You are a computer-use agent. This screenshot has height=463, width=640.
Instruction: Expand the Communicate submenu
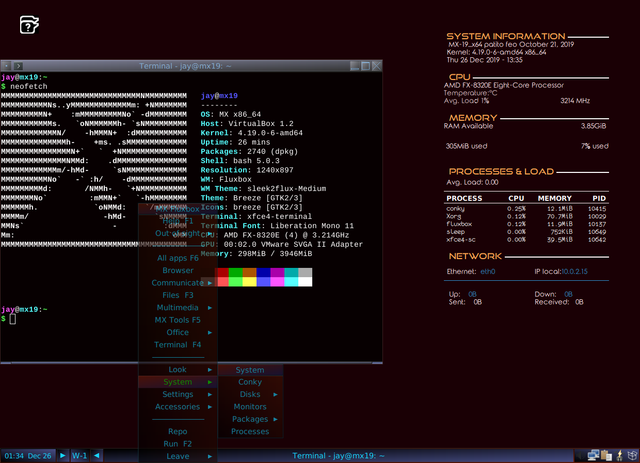click(178, 283)
